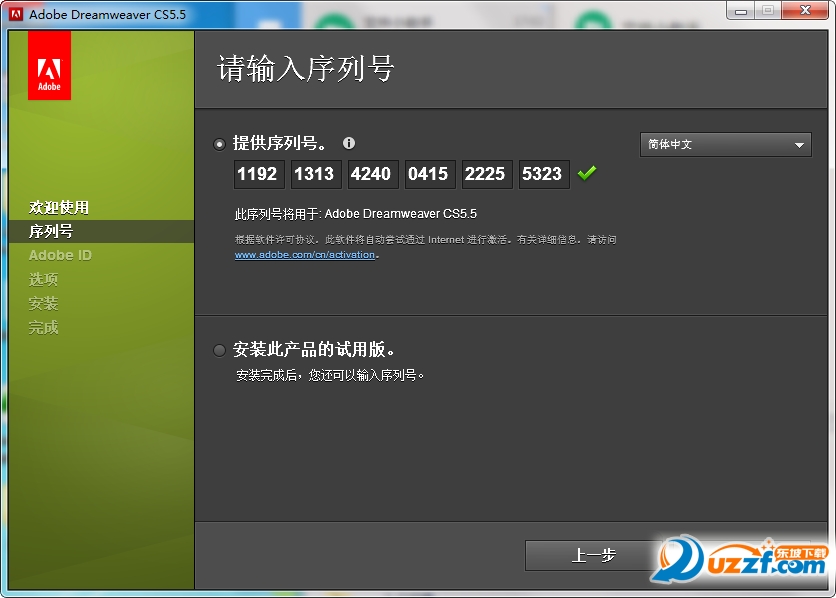Click the serial field containing 0415

pyautogui.click(x=430, y=174)
